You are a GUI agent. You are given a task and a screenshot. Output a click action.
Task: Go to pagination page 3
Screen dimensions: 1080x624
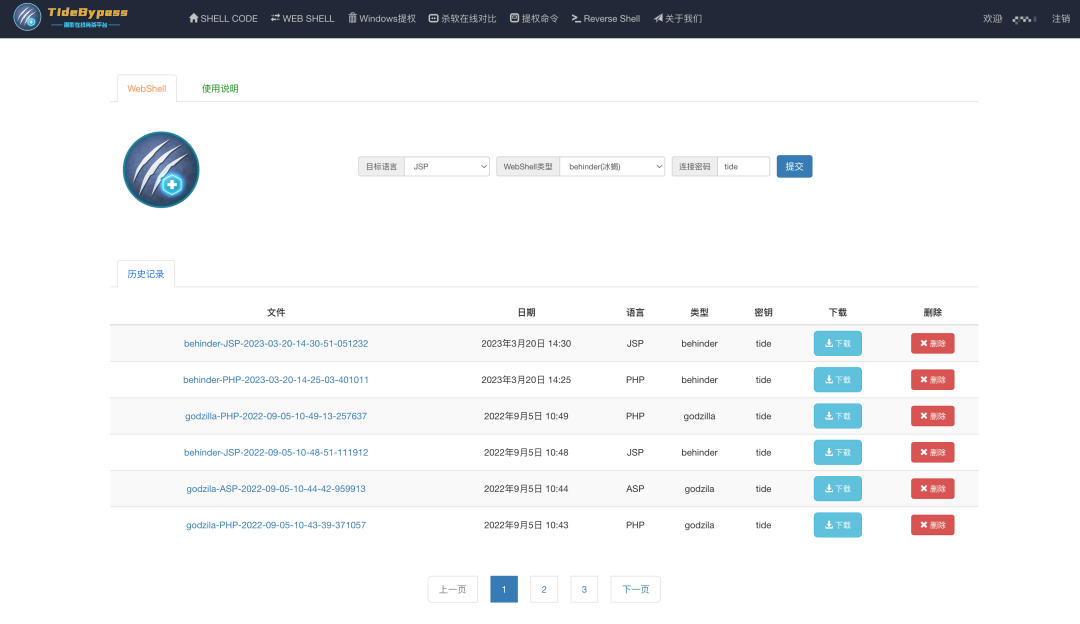(x=584, y=590)
